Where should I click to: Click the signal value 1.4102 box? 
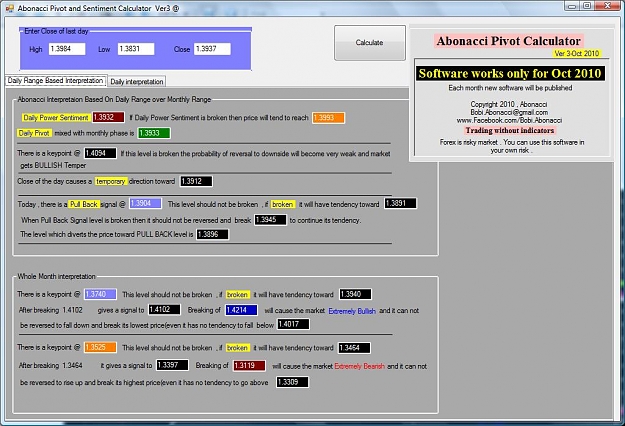[164, 310]
